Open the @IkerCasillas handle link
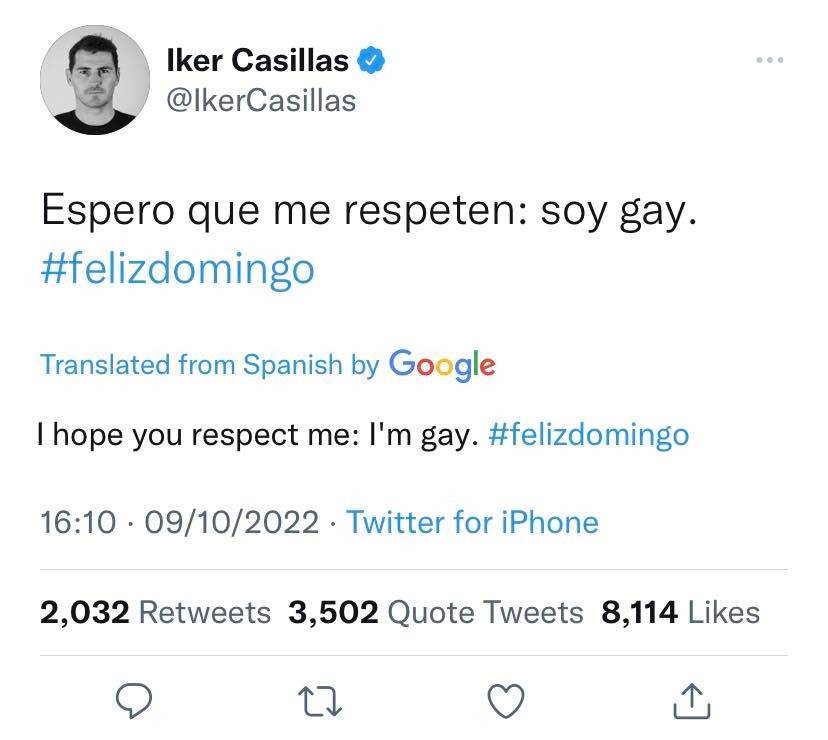The width and height of the screenshot is (828, 740). click(261, 100)
